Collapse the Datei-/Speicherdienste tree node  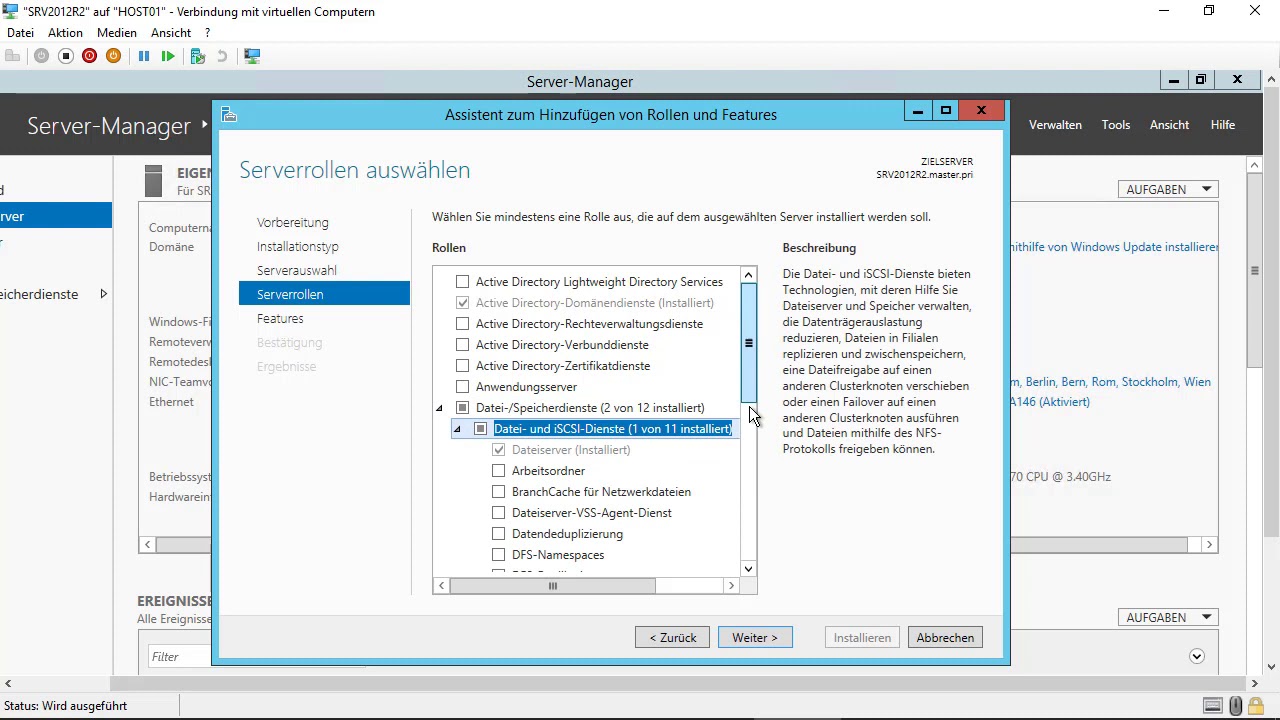pyautogui.click(x=439, y=408)
